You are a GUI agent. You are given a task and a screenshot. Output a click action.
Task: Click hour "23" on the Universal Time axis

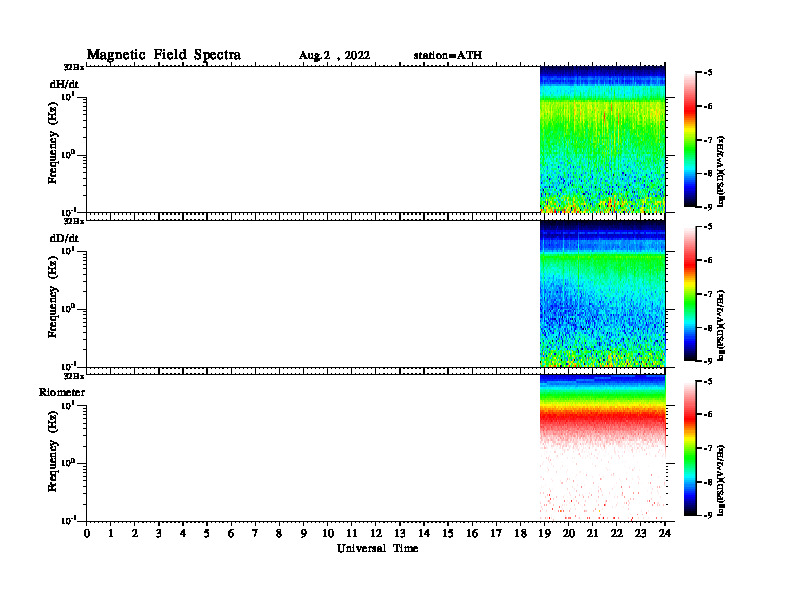click(641, 533)
